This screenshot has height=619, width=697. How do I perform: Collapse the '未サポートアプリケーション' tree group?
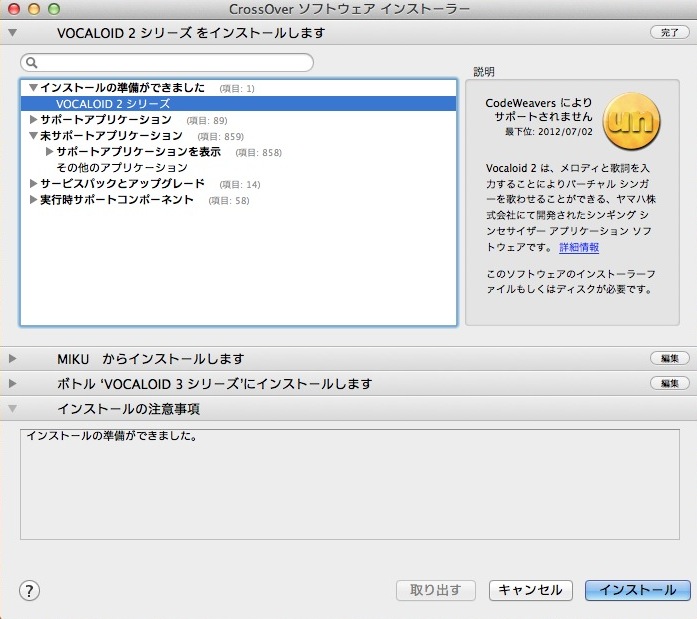coord(33,136)
